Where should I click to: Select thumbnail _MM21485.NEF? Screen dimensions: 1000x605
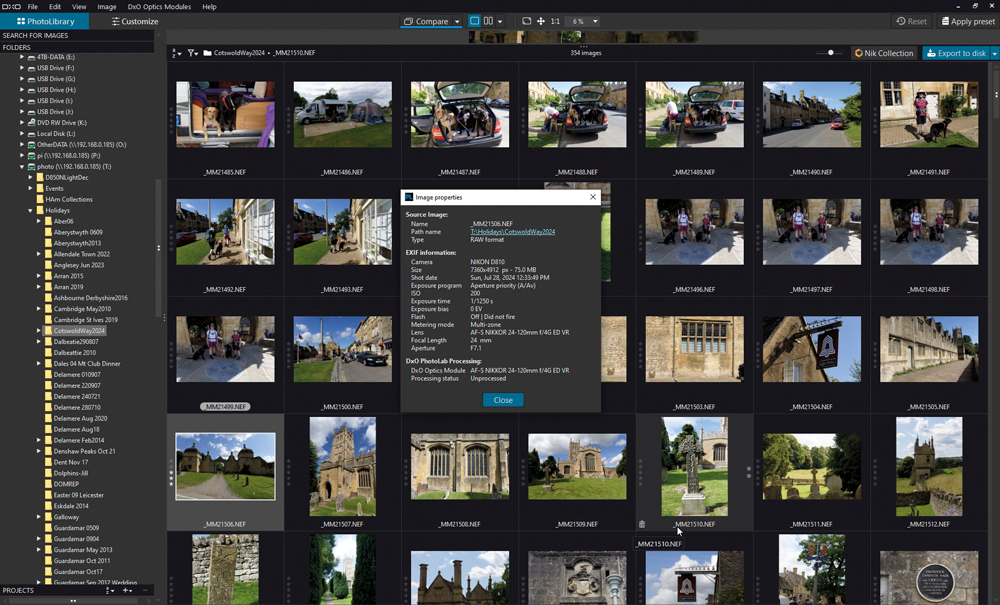point(225,115)
